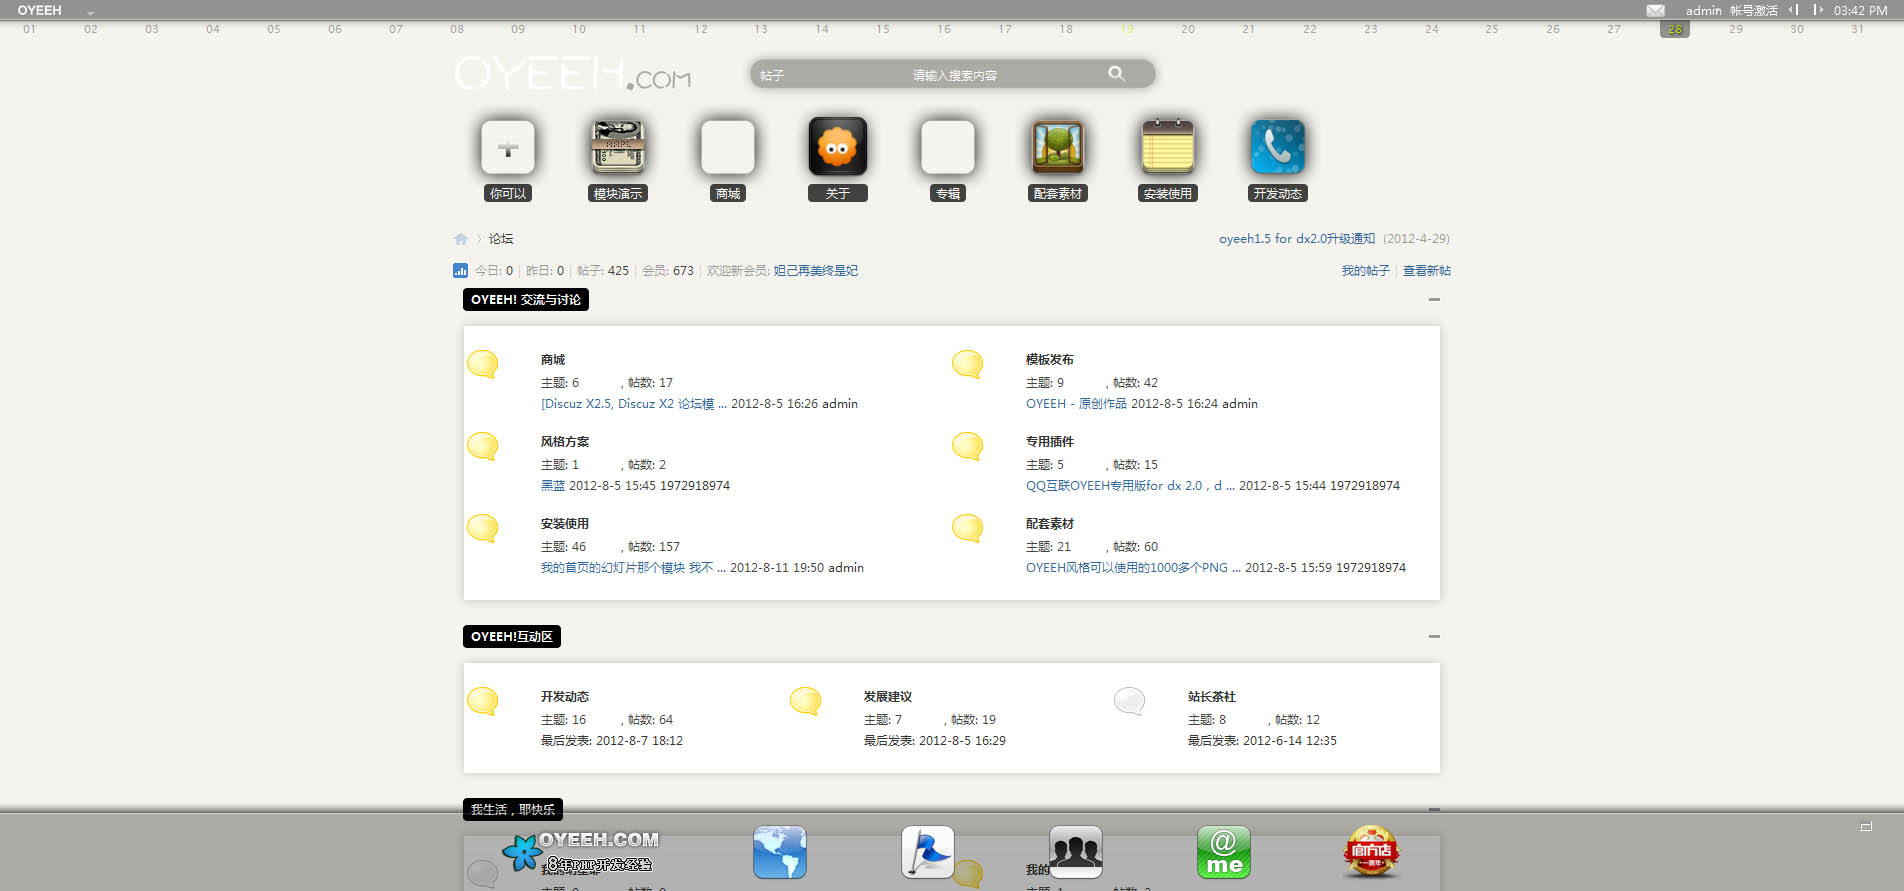Screen dimensions: 1904x891
Task: Open 我的帖子 link
Action: [x=1365, y=271]
